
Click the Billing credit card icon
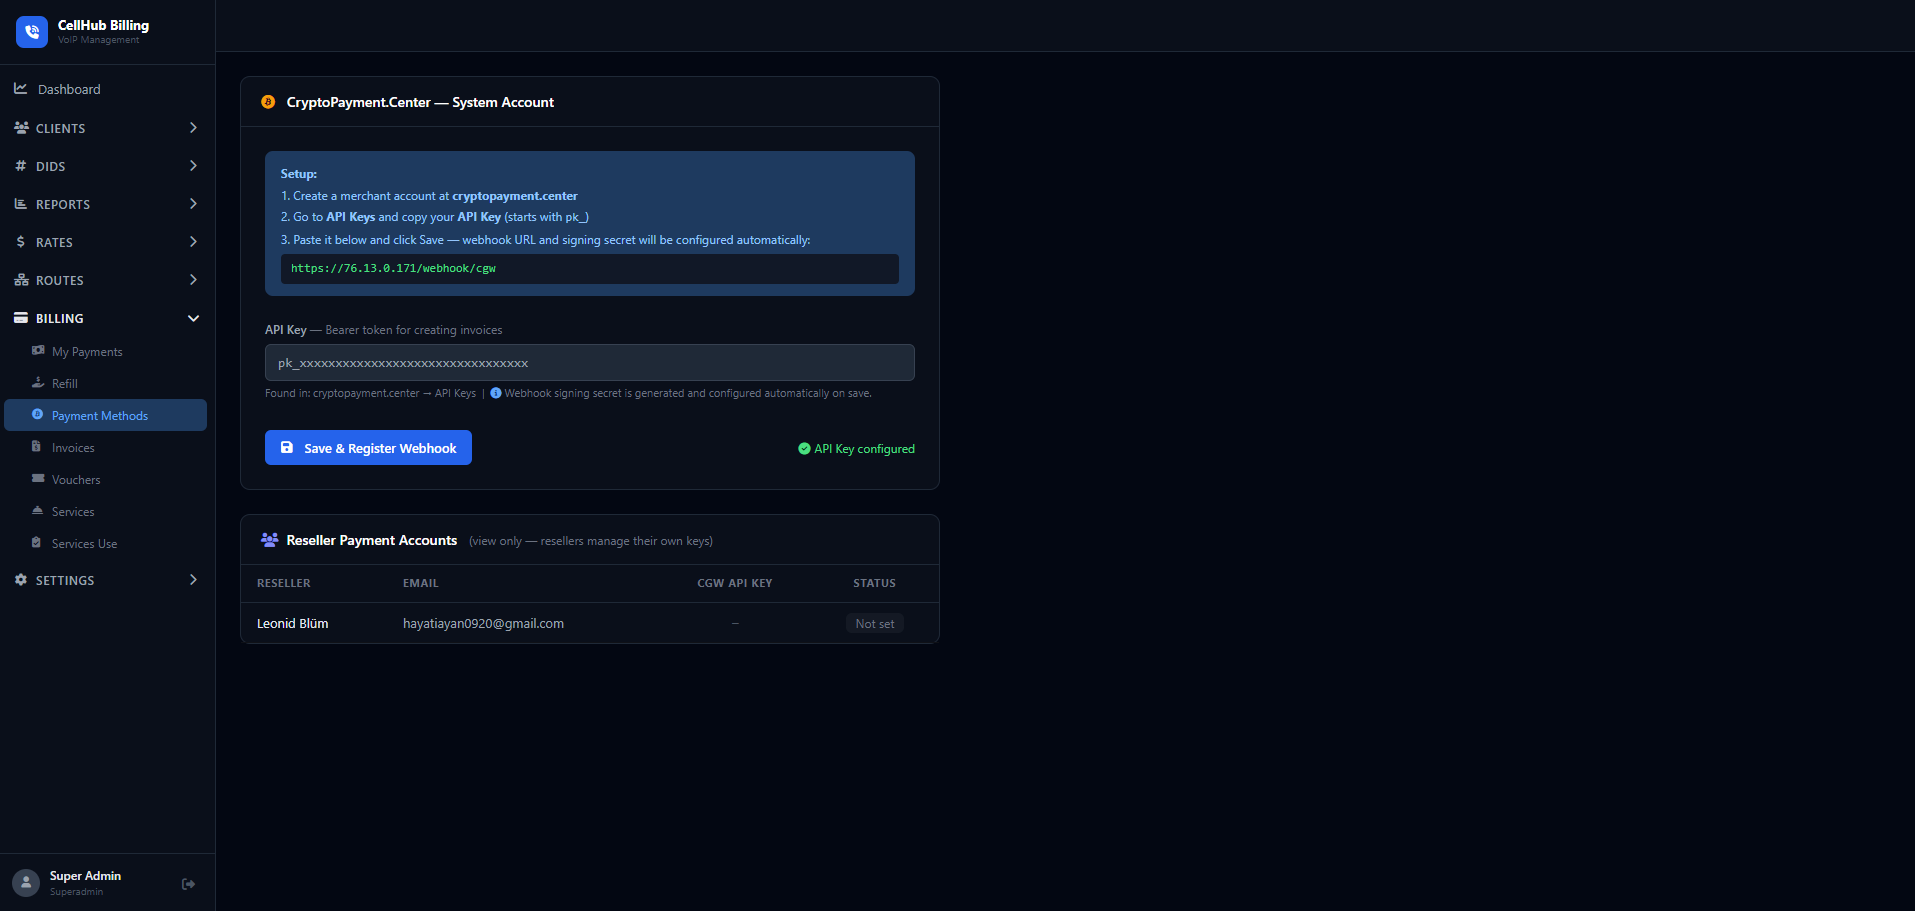pyautogui.click(x=21, y=318)
